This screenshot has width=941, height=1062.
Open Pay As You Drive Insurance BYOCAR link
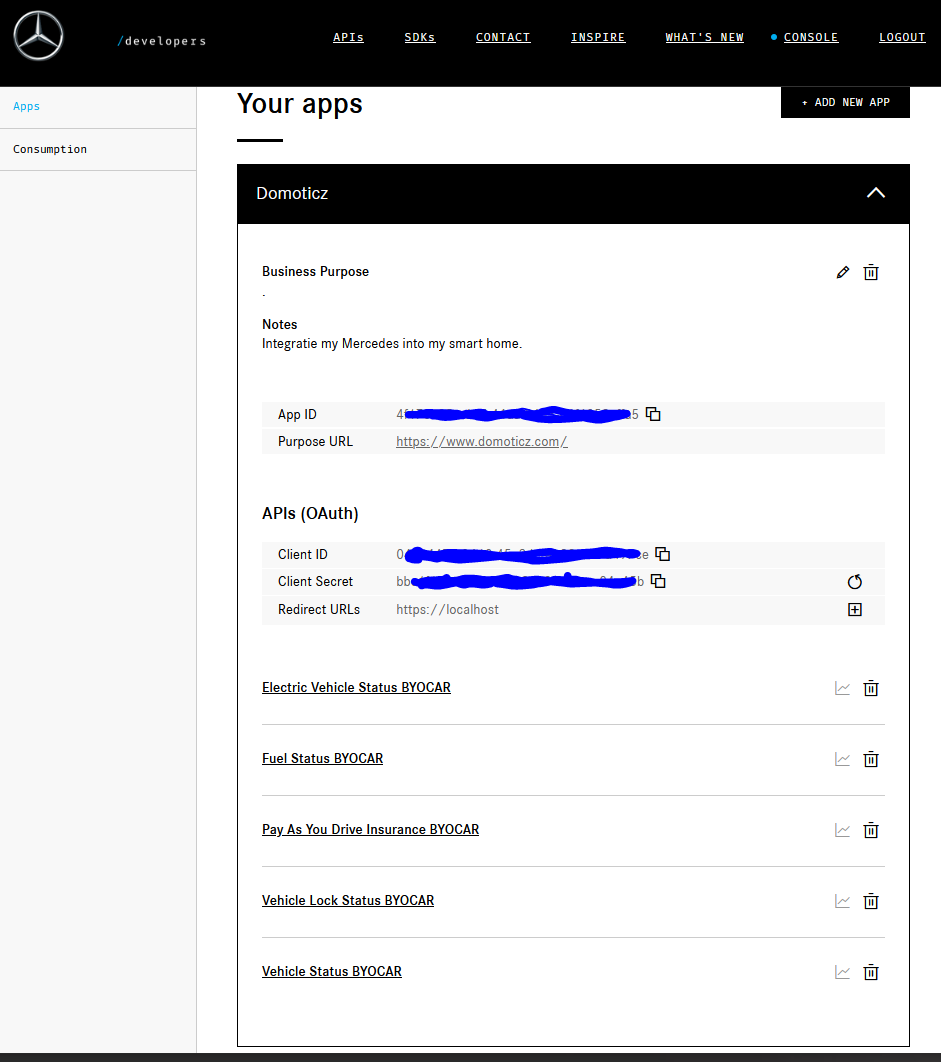point(371,830)
